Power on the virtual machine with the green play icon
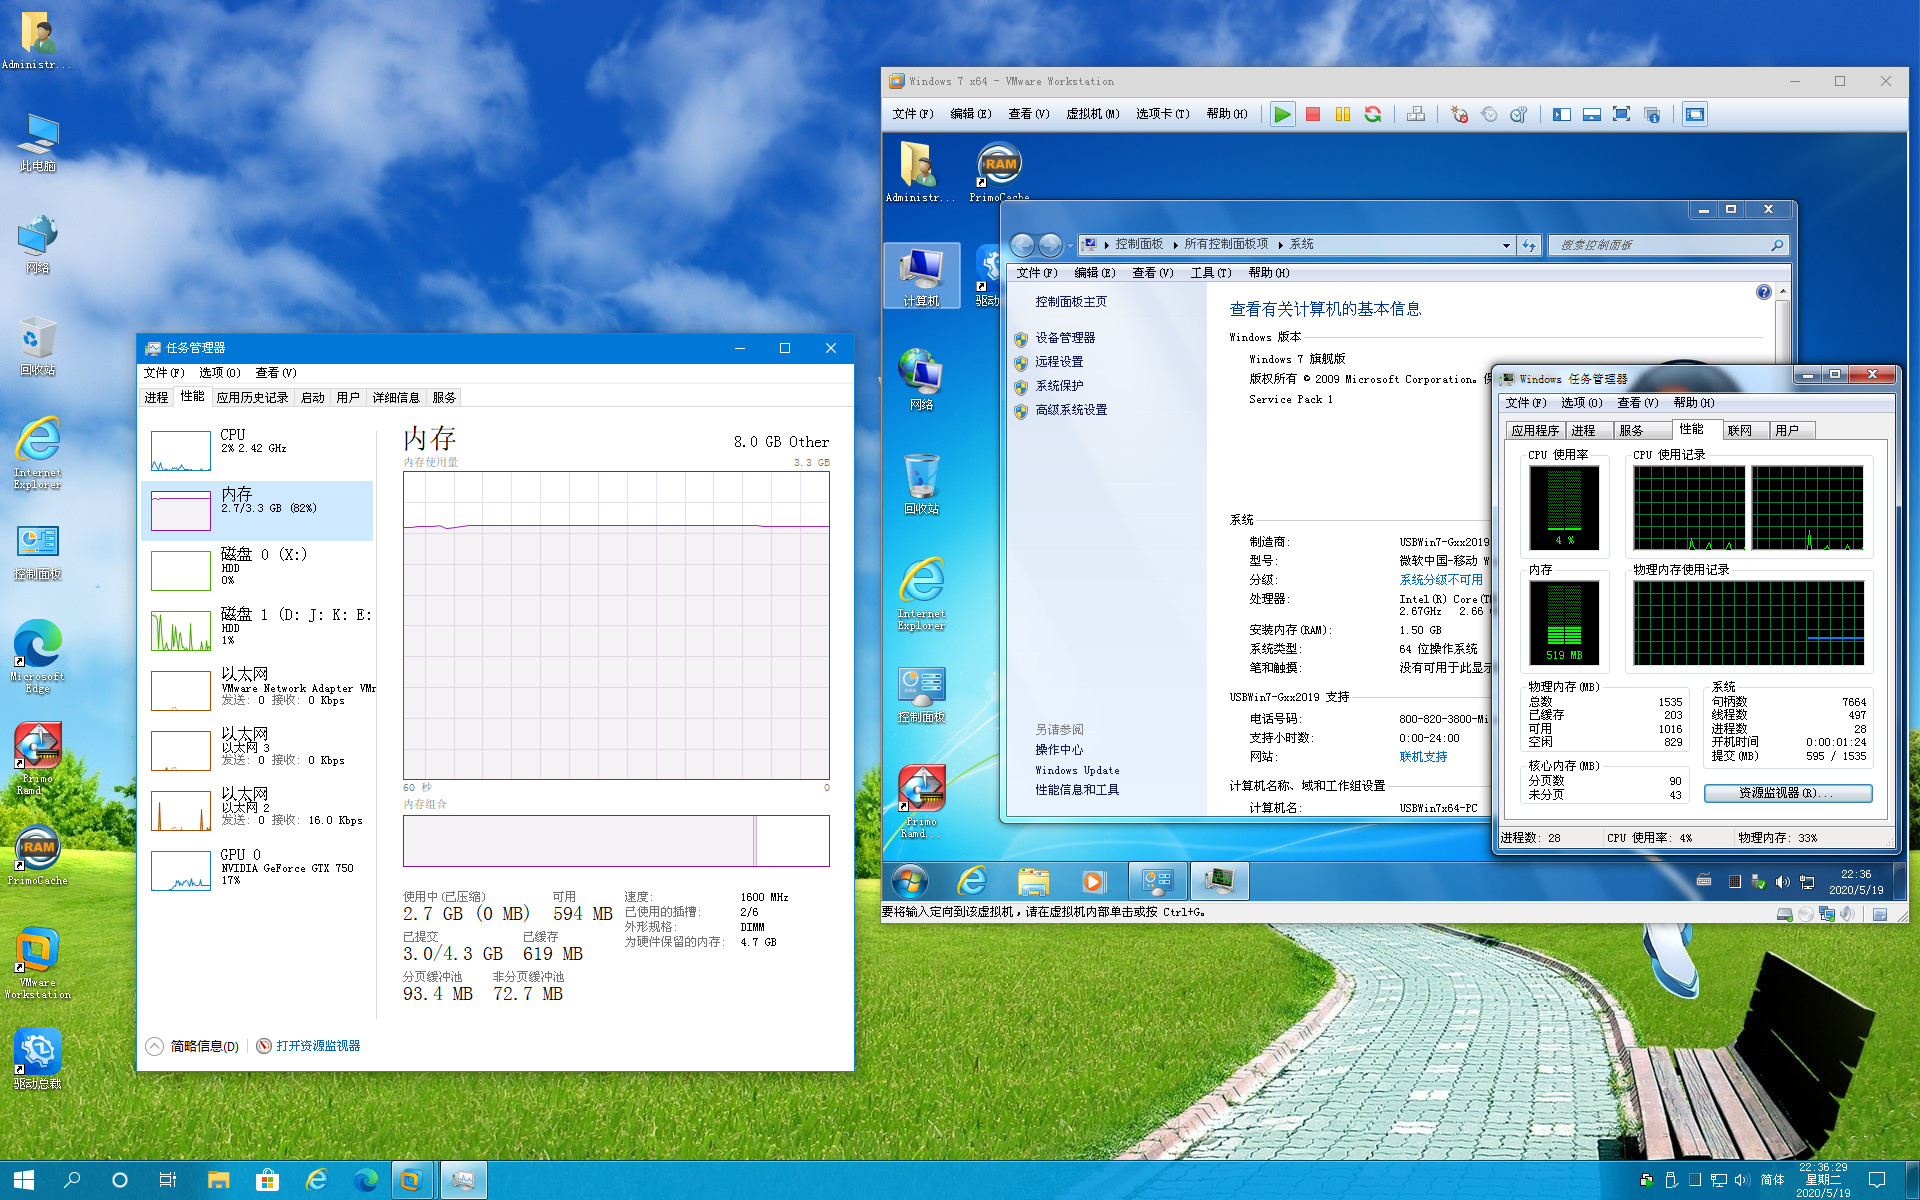Viewport: 1920px width, 1200px height. (1282, 114)
